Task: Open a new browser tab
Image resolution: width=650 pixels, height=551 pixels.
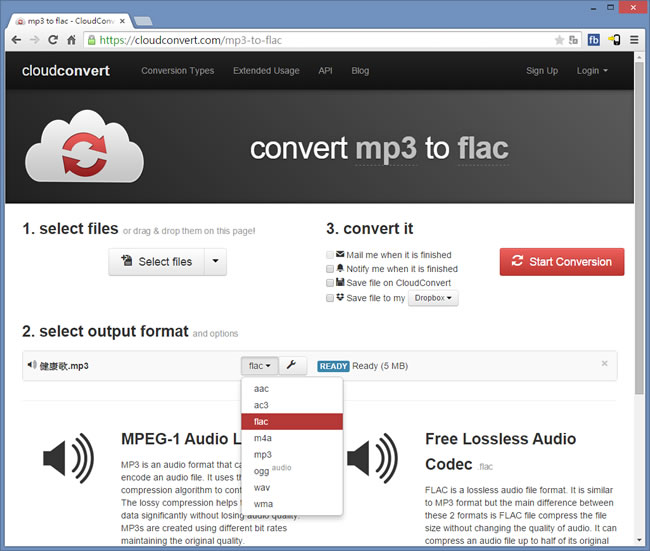Action: [143, 21]
